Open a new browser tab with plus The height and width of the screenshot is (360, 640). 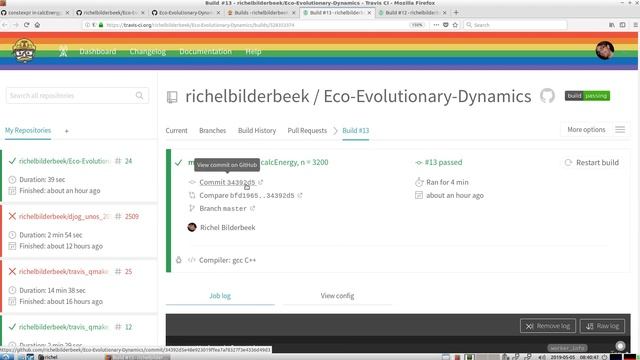pos(456,13)
